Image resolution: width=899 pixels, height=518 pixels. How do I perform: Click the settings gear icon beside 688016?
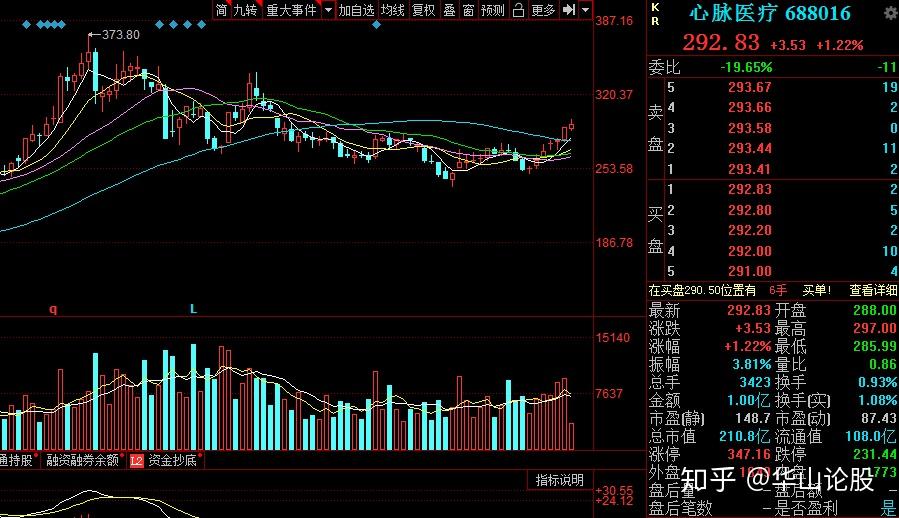pyautogui.click(x=890, y=13)
